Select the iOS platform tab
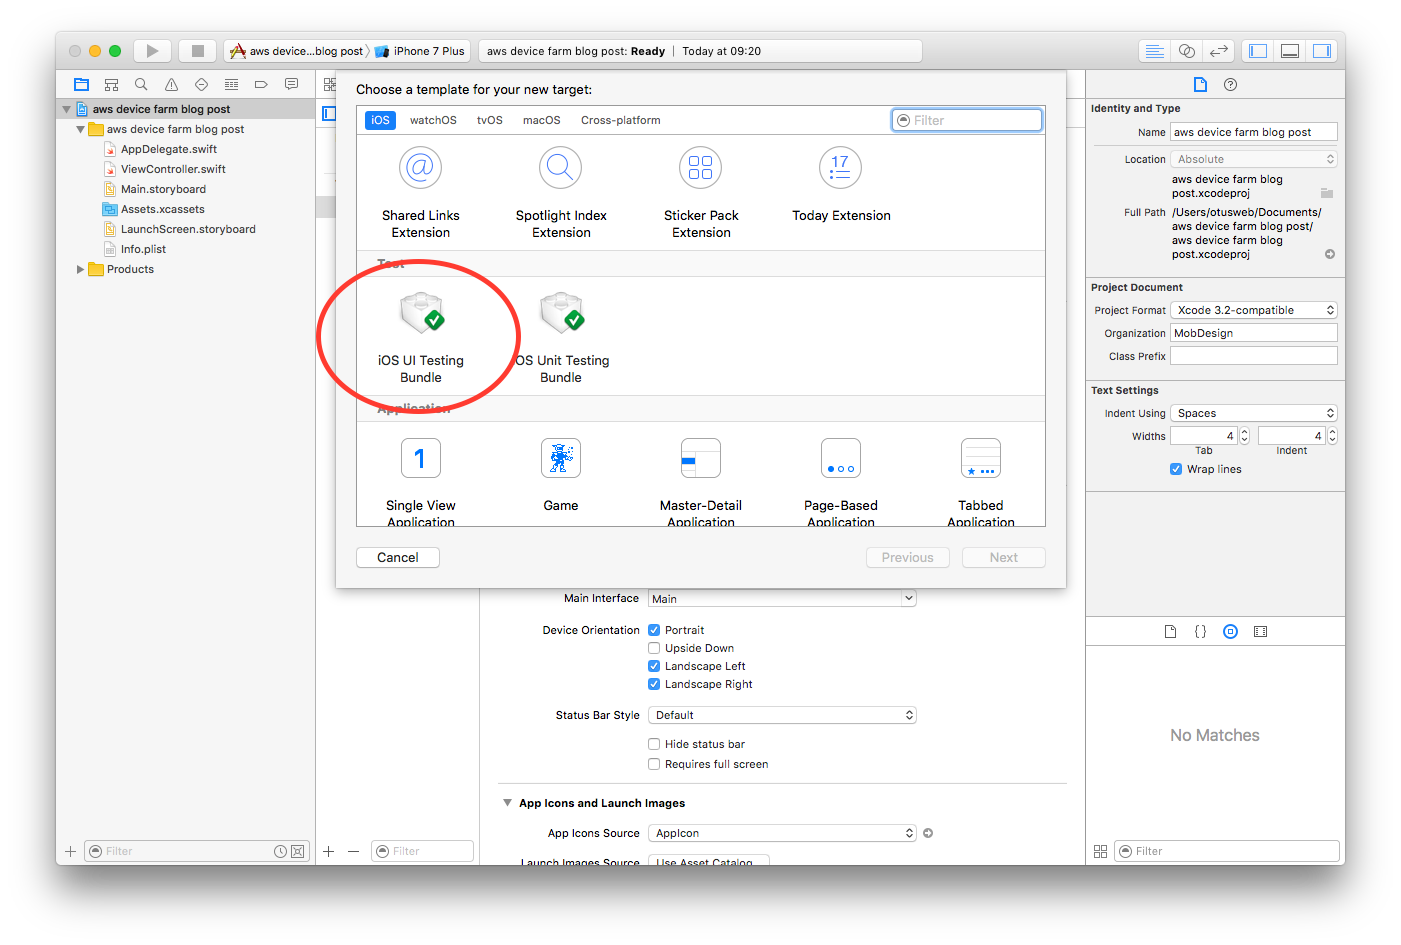This screenshot has height=945, width=1401. pos(381,120)
